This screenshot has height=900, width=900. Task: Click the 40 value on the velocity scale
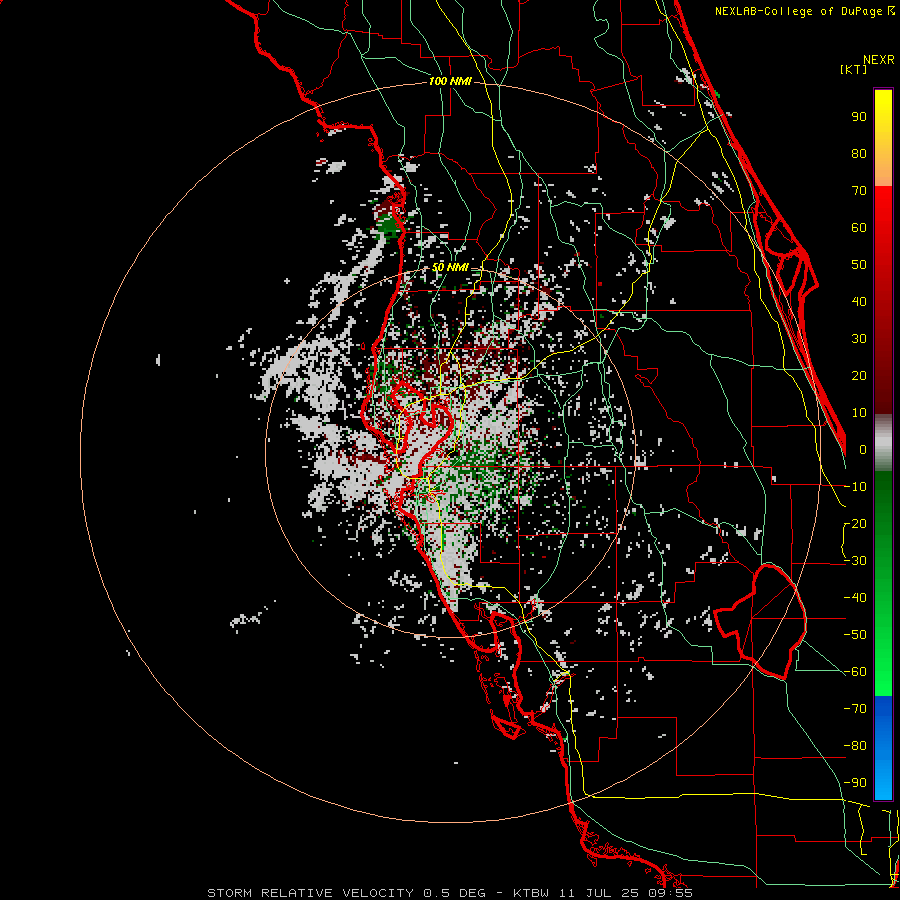(859, 301)
